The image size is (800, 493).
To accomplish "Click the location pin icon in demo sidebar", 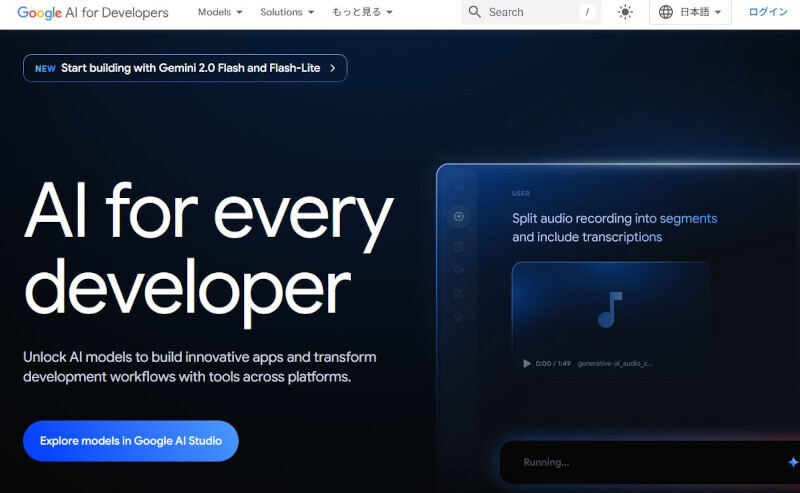I will (x=459, y=318).
